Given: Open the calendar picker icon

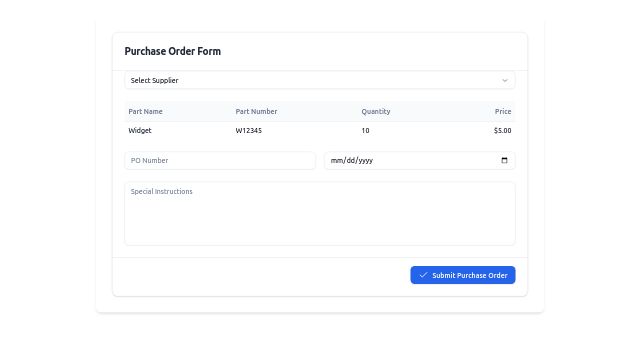Looking at the screenshot, I should click(x=504, y=160).
